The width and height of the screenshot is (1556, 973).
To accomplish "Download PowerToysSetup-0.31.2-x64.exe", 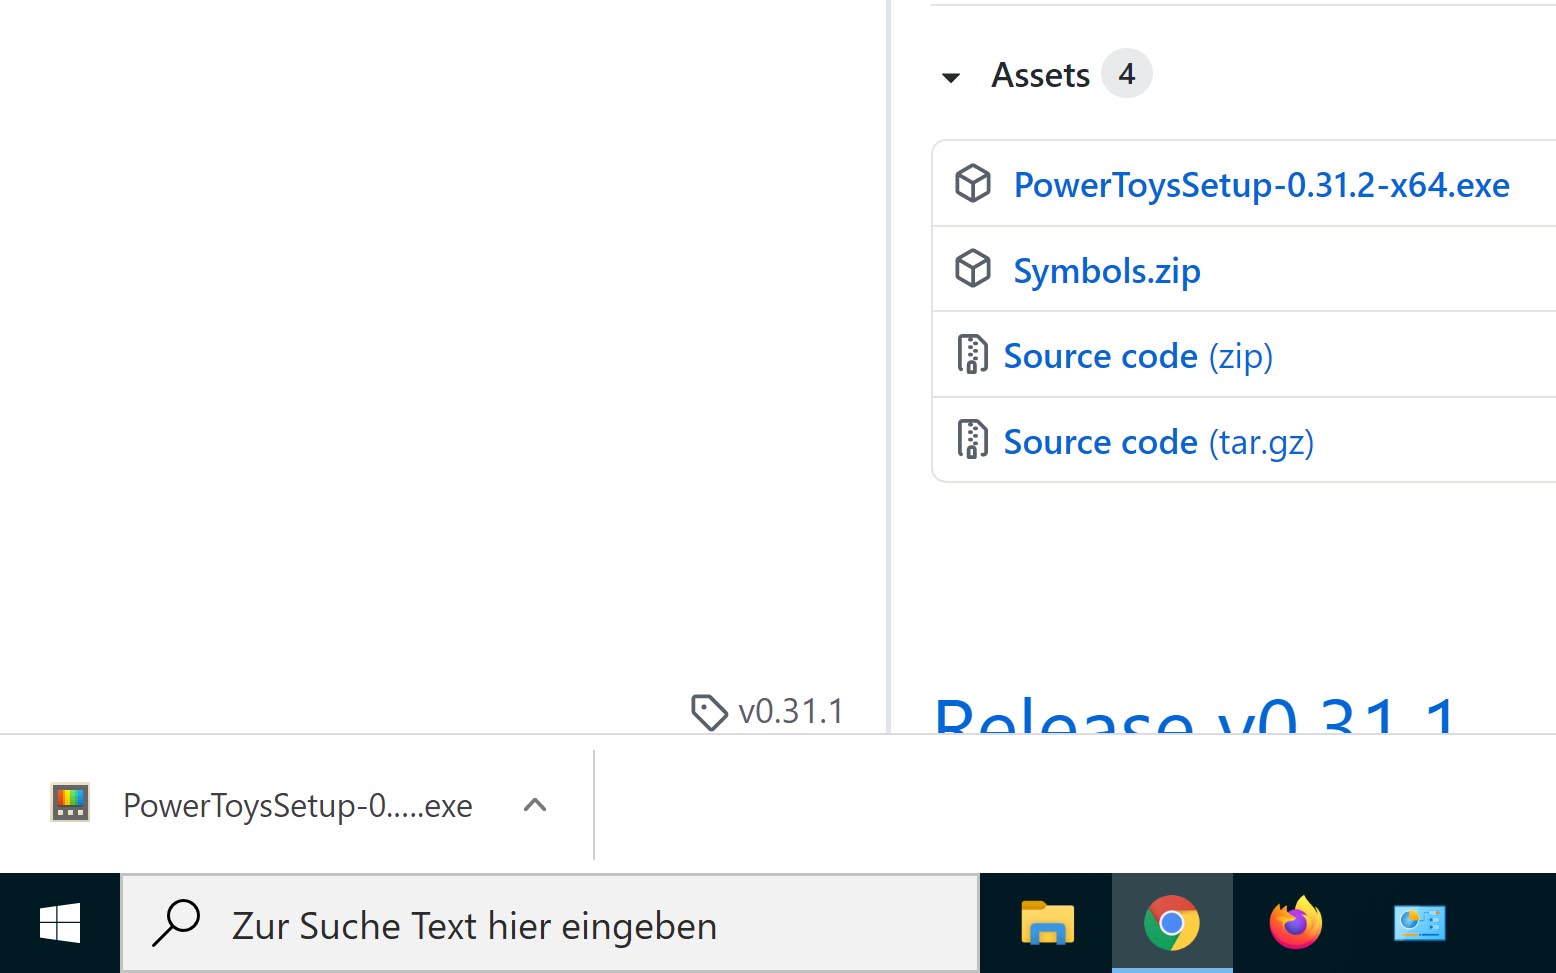I will (x=1261, y=184).
